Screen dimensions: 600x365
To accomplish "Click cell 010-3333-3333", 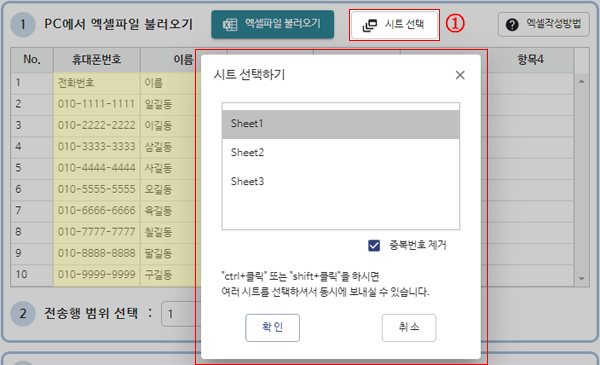I will 97,147.
